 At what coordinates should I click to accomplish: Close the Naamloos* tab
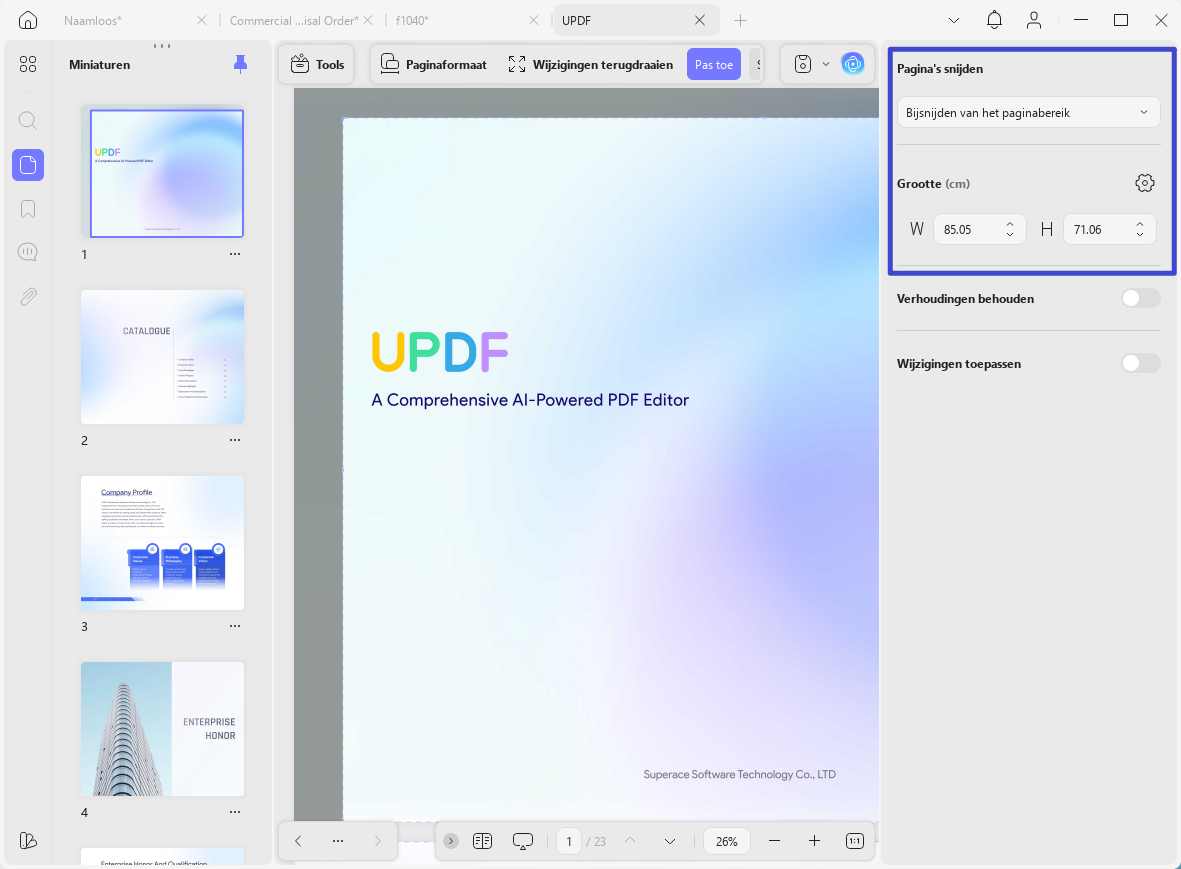202,20
